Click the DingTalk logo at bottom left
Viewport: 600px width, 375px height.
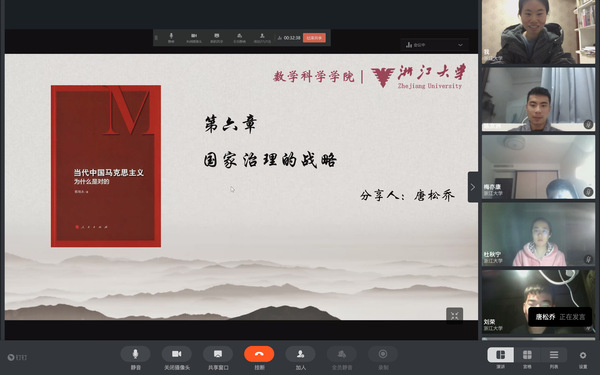click(17, 357)
